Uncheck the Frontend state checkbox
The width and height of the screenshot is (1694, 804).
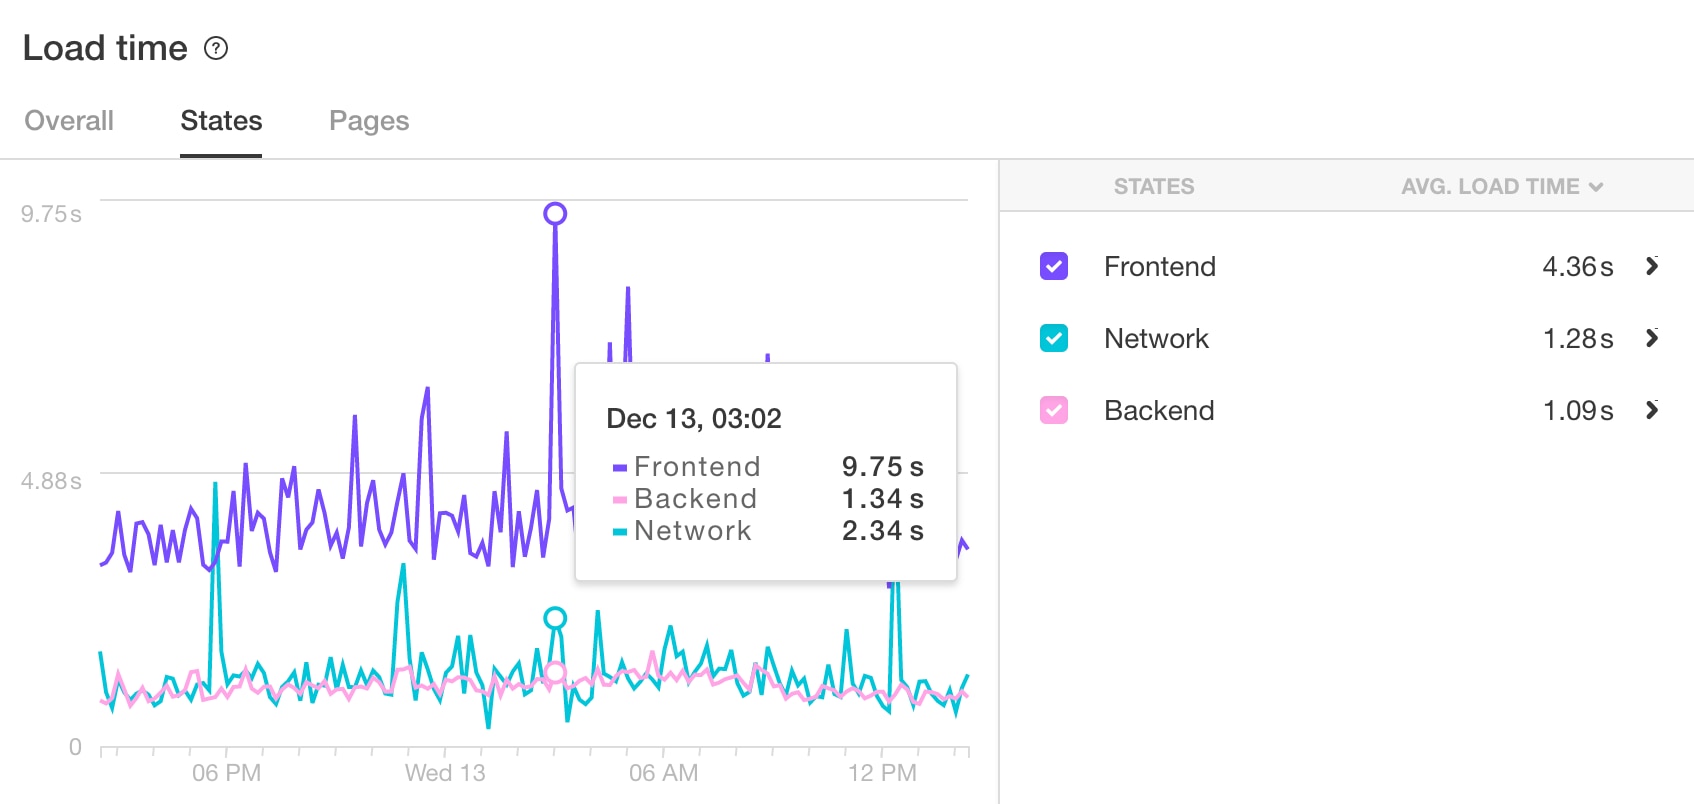click(x=1054, y=266)
